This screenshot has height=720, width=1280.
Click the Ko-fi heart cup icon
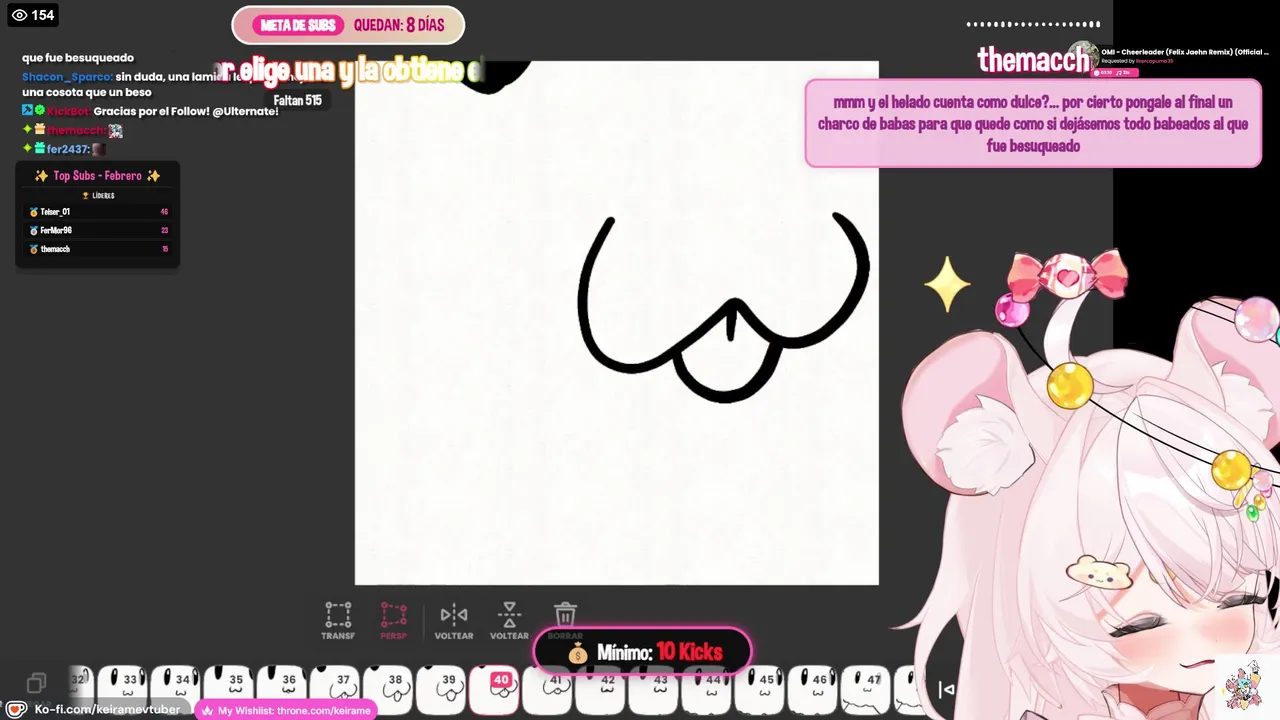click(16, 709)
